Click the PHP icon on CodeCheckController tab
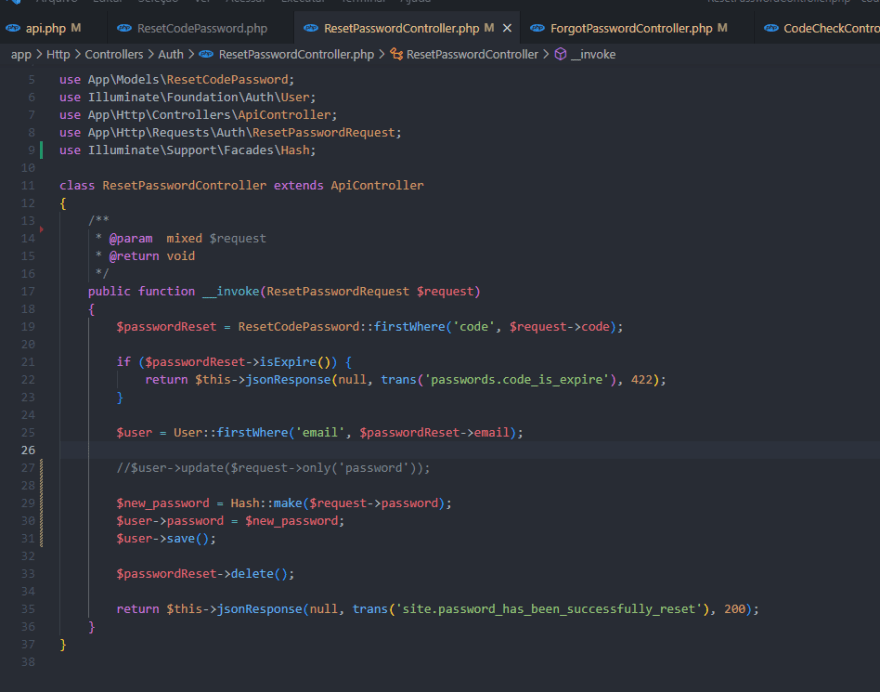Image resolution: width=880 pixels, height=692 pixels. [x=771, y=28]
